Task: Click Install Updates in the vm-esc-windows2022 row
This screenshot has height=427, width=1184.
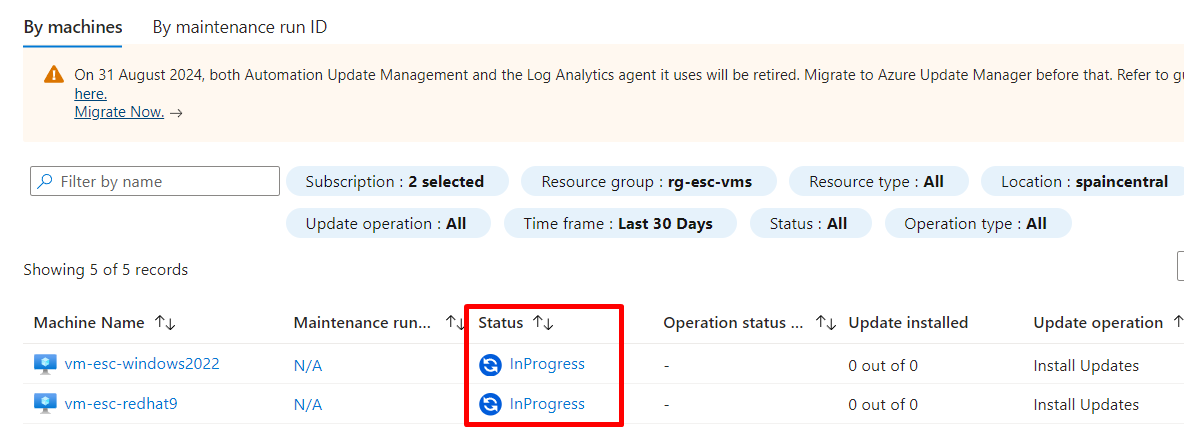Action: 1086,365
